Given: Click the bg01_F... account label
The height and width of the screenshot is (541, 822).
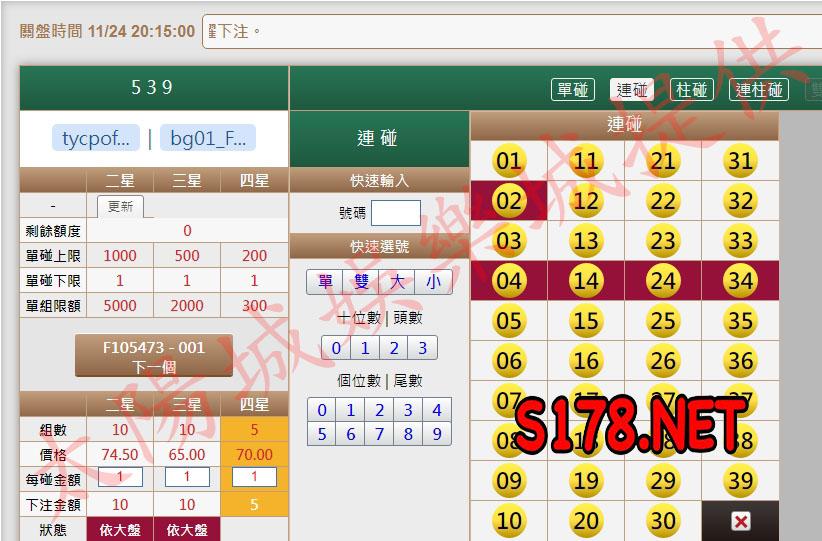Looking at the screenshot, I should (208, 138).
